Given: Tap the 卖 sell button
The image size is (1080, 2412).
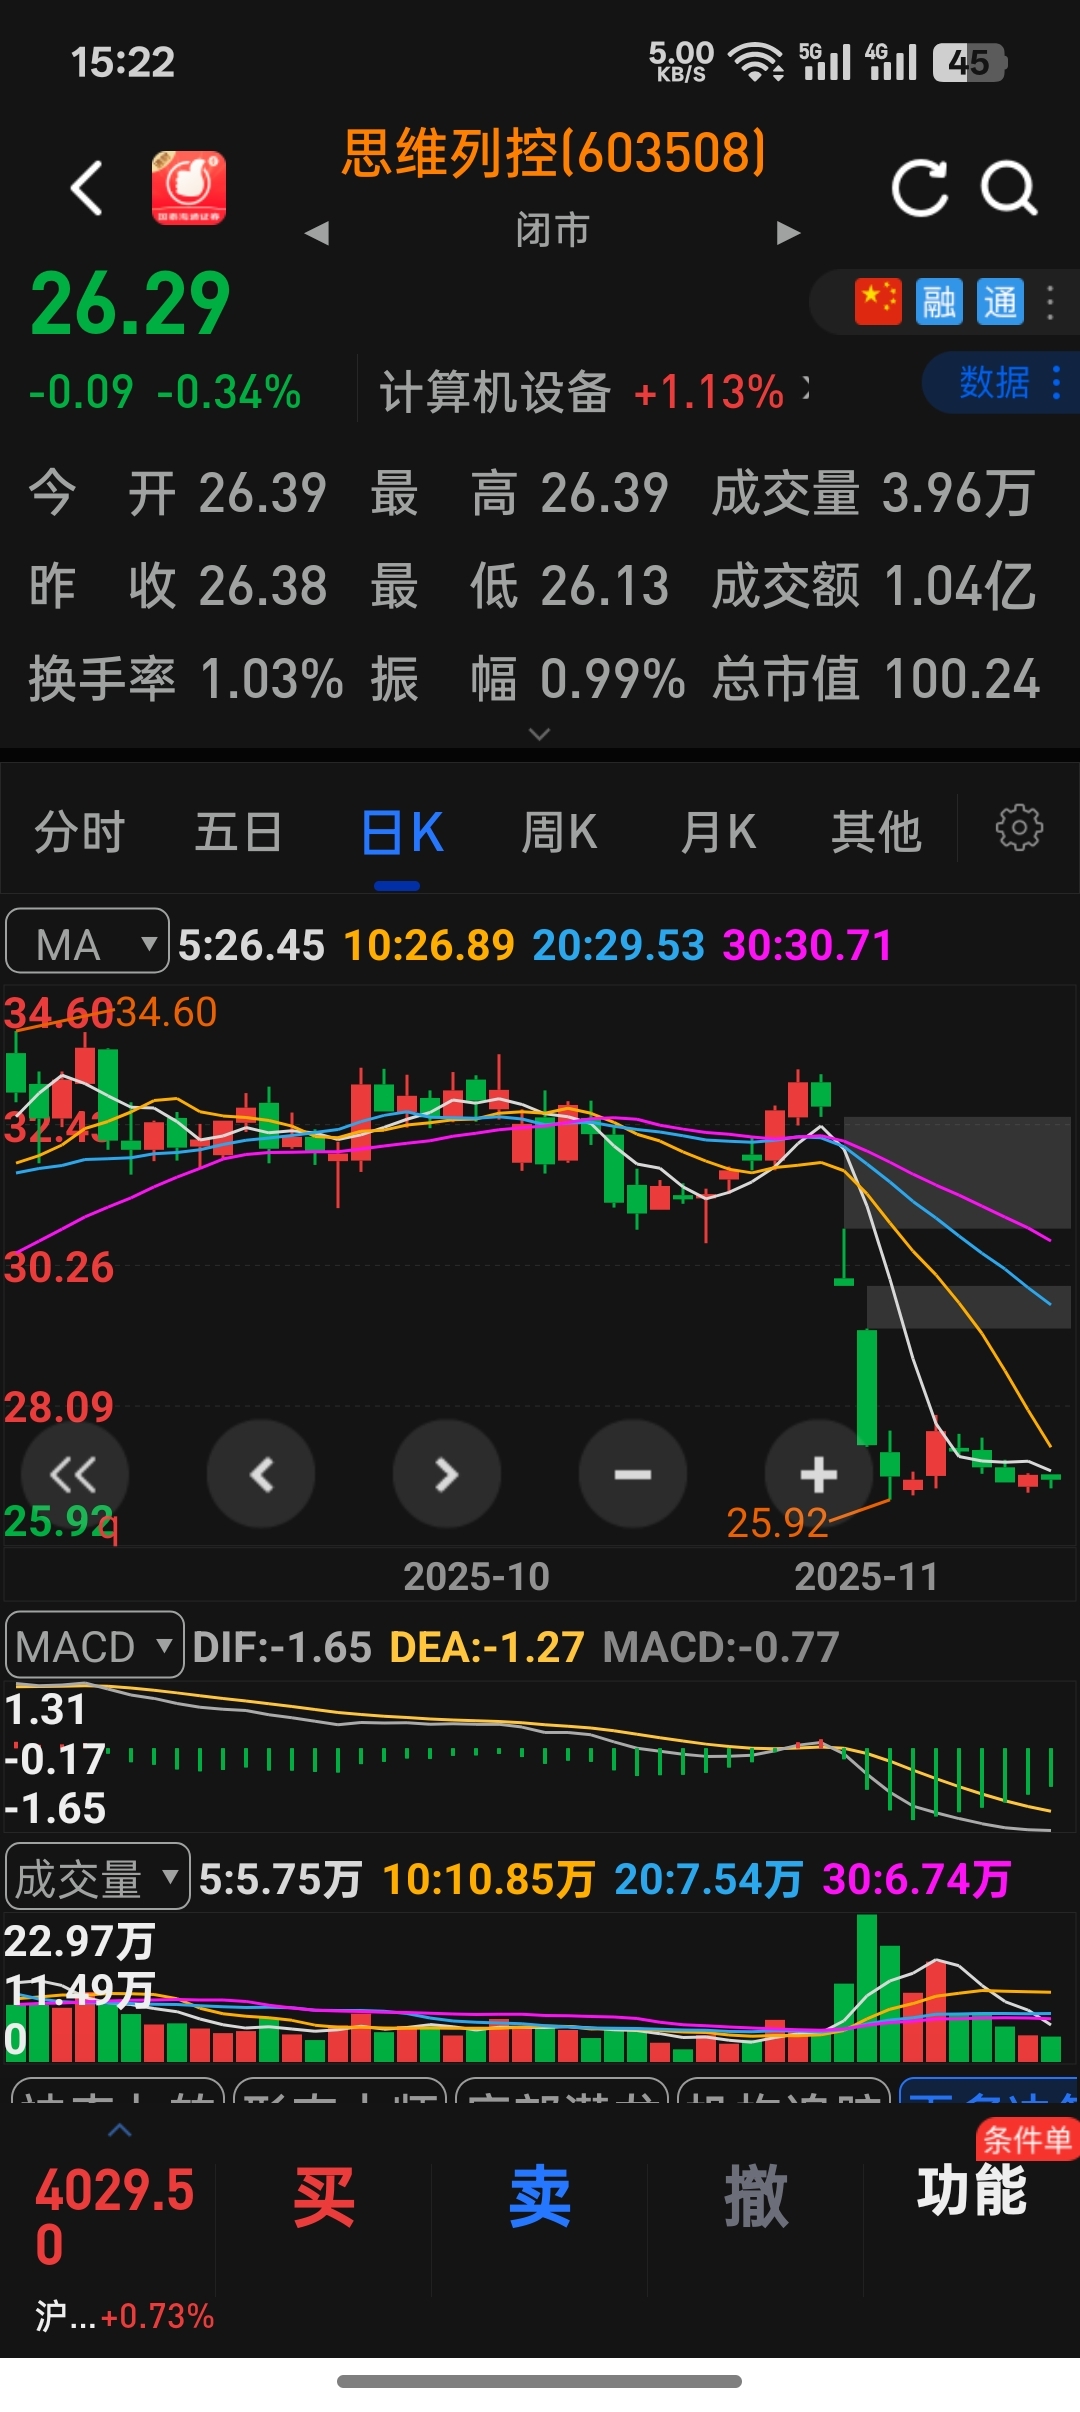Looking at the screenshot, I should click(x=540, y=2197).
